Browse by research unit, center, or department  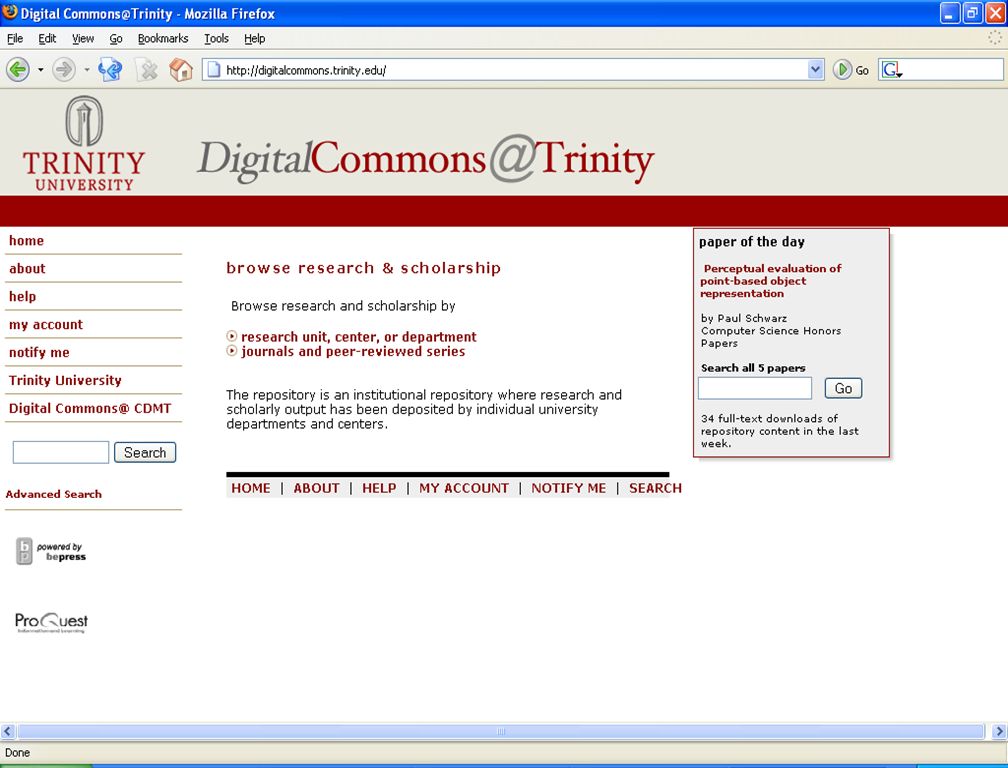pos(359,336)
